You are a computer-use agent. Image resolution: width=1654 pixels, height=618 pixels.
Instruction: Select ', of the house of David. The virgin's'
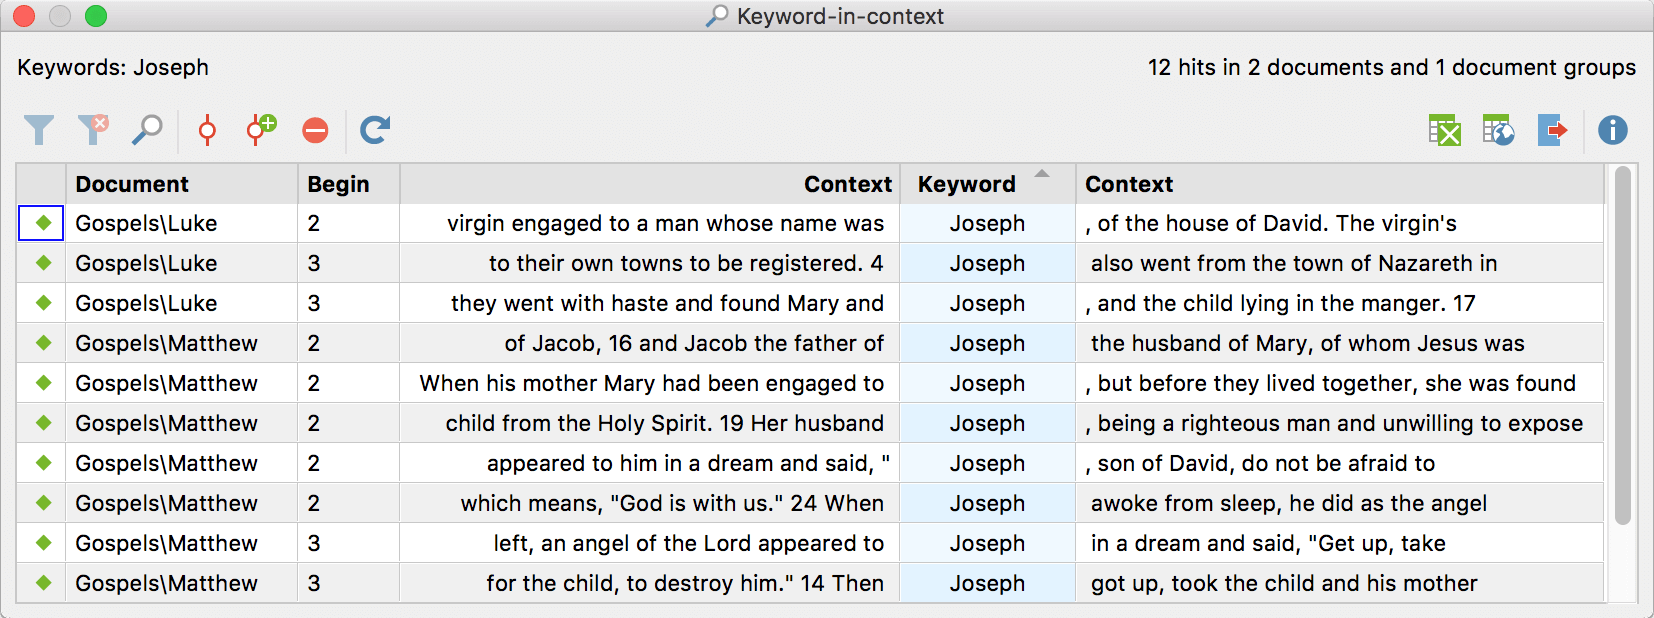click(x=1271, y=223)
